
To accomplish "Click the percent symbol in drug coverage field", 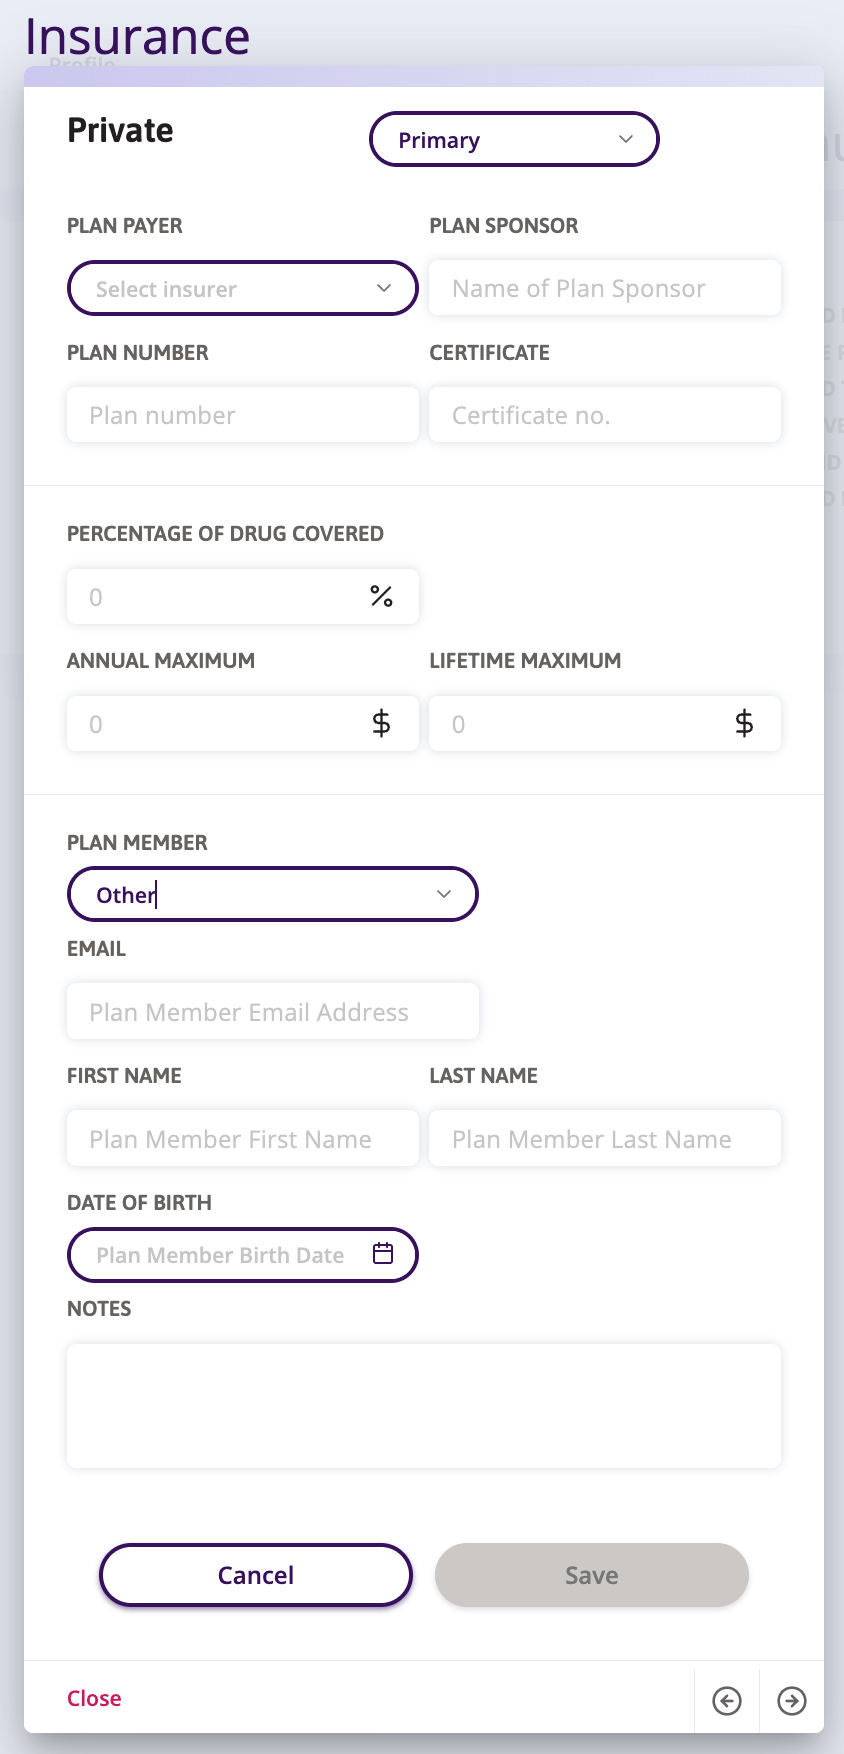I will [x=381, y=597].
